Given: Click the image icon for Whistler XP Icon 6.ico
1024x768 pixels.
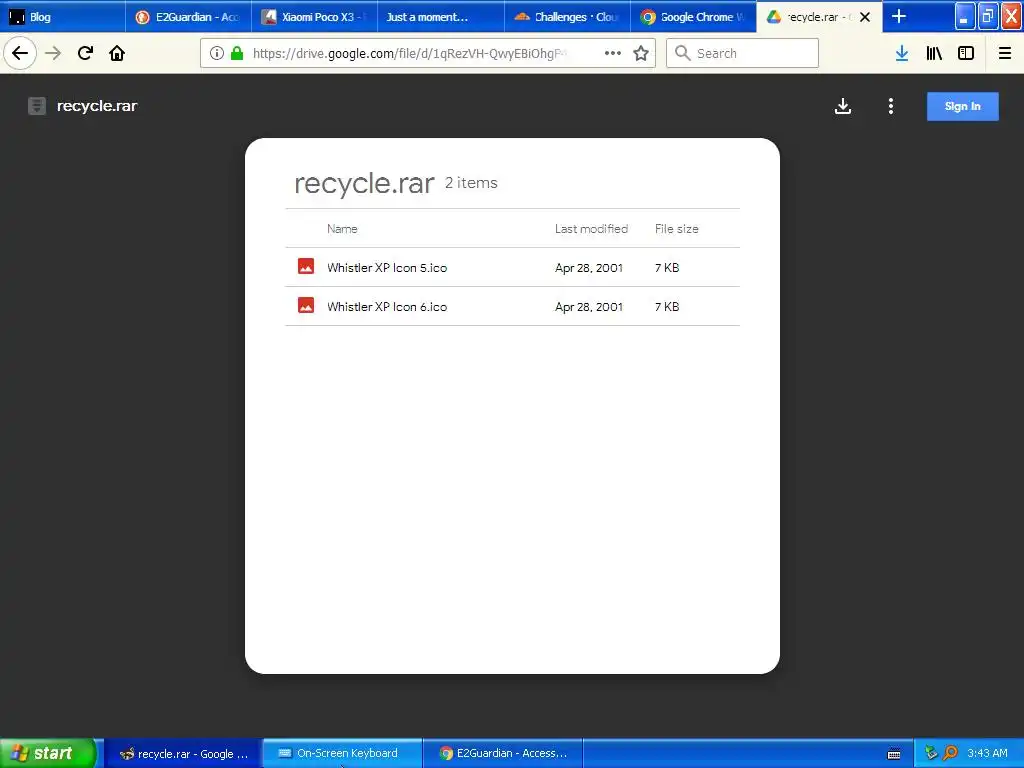Looking at the screenshot, I should 306,305.
